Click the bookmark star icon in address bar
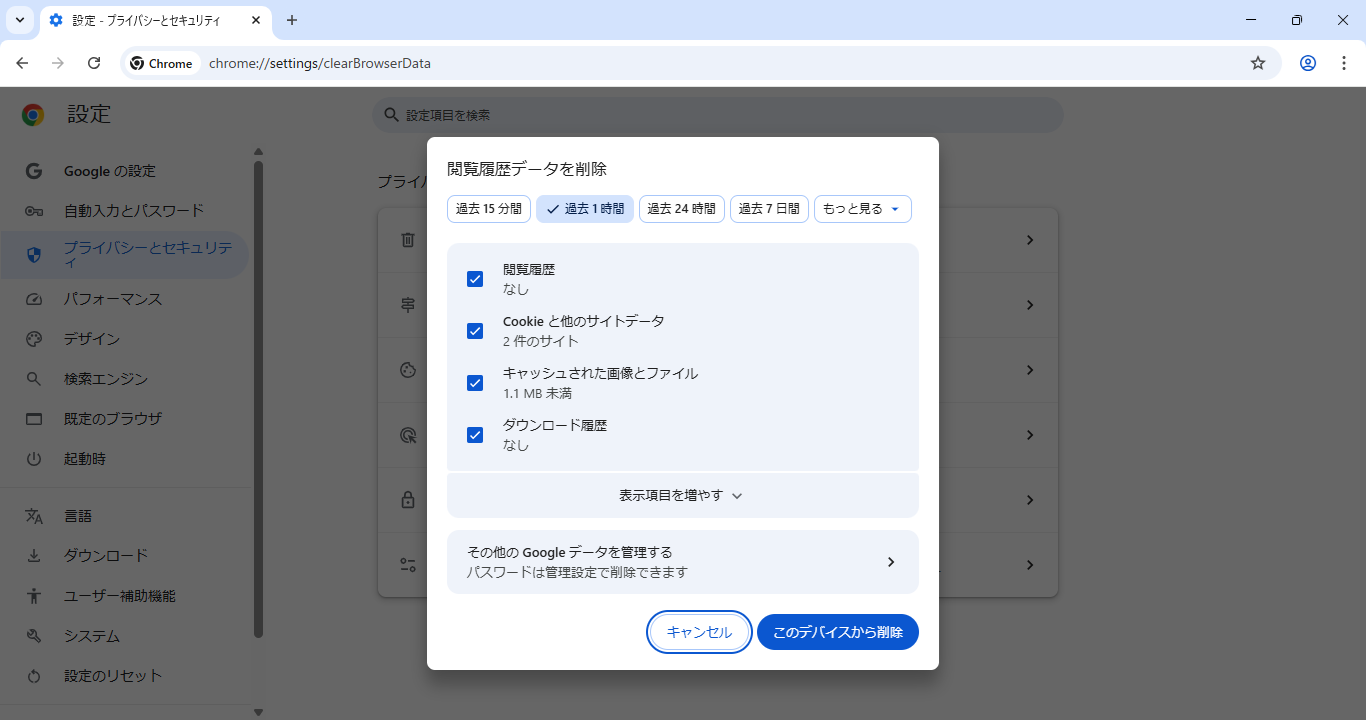 (x=1258, y=63)
